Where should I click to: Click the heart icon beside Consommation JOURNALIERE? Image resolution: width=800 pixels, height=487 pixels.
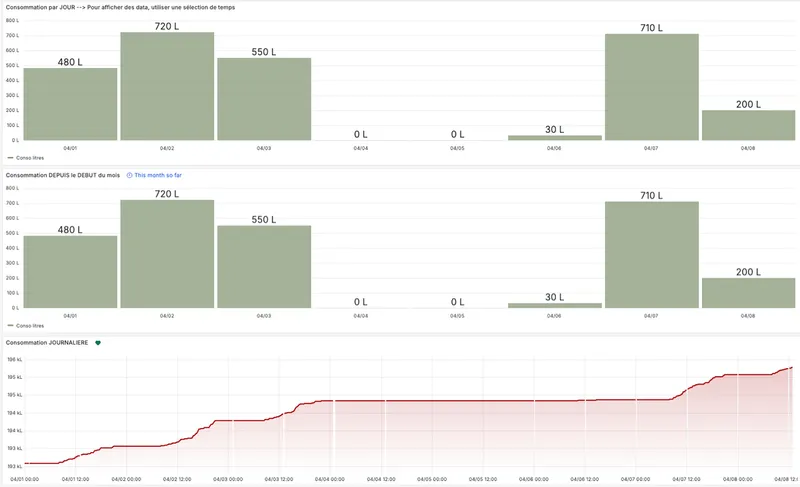98,343
